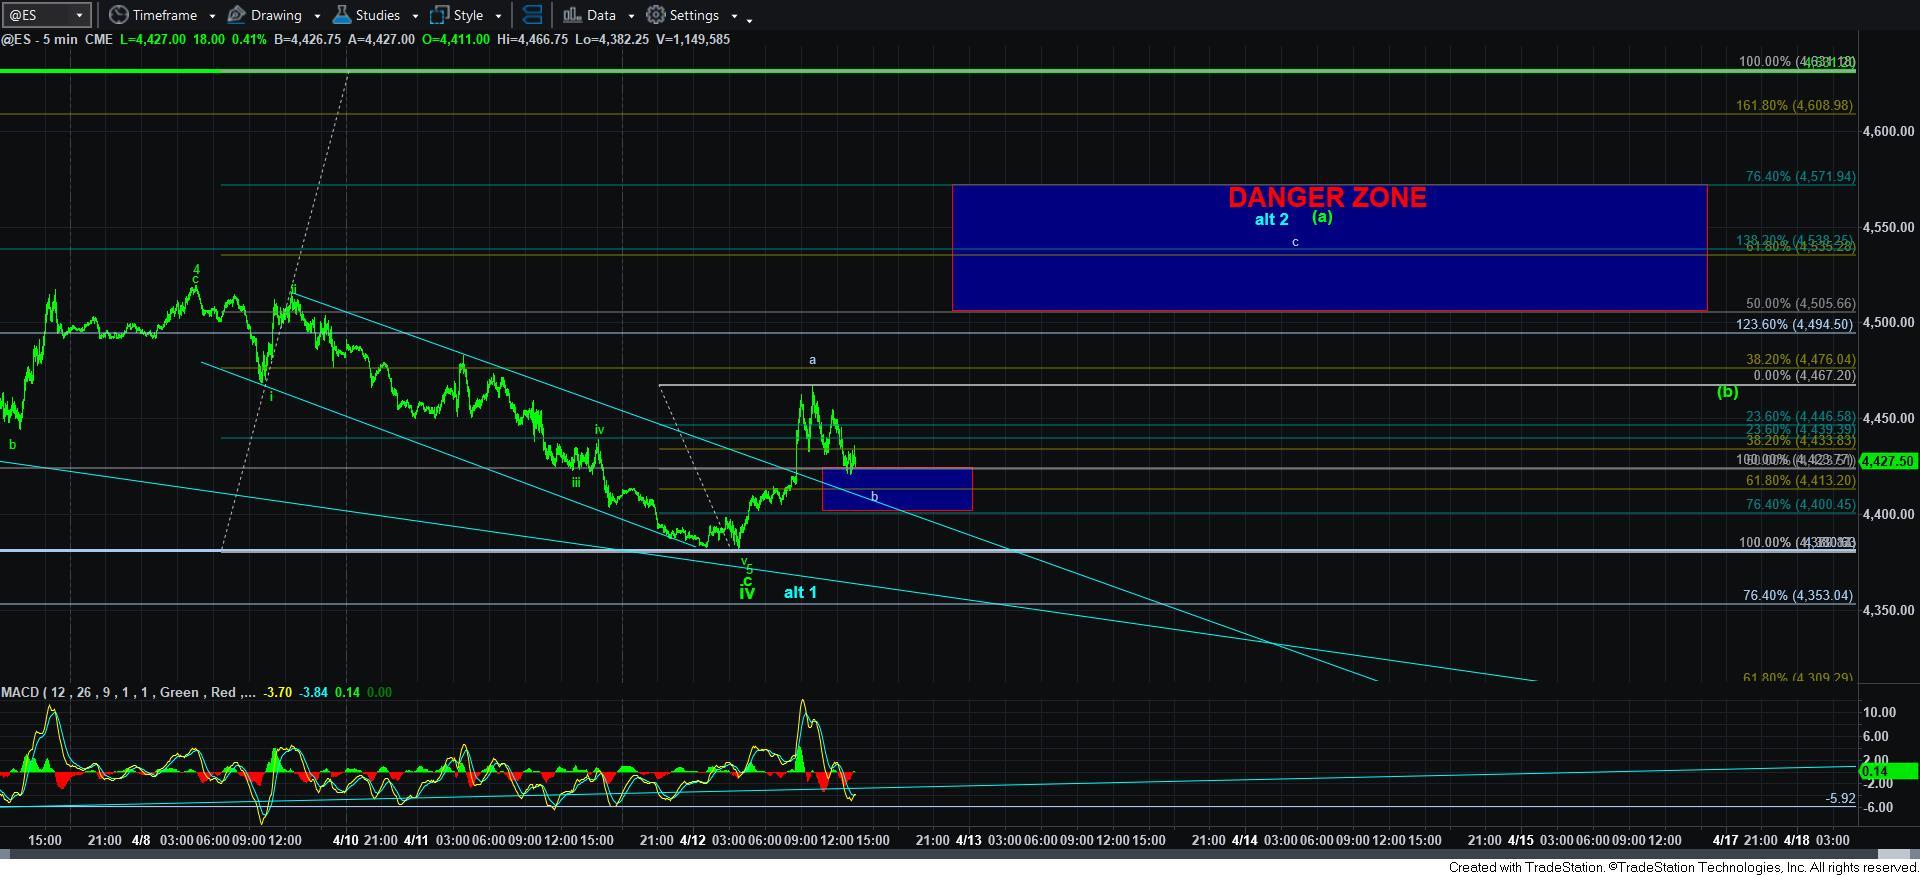Screen dimensions: 1920x875
Task: Click the green (a) wave label
Action: tap(1322, 217)
